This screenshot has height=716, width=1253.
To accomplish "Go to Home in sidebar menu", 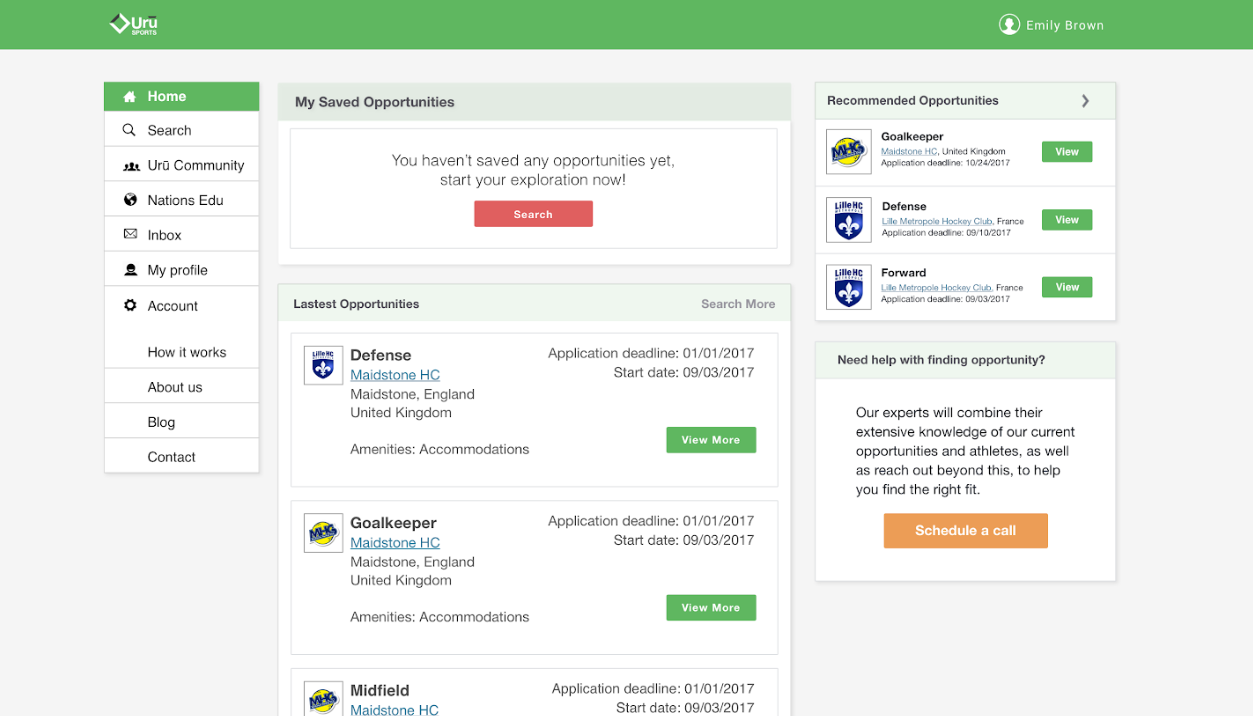I will click(x=182, y=97).
